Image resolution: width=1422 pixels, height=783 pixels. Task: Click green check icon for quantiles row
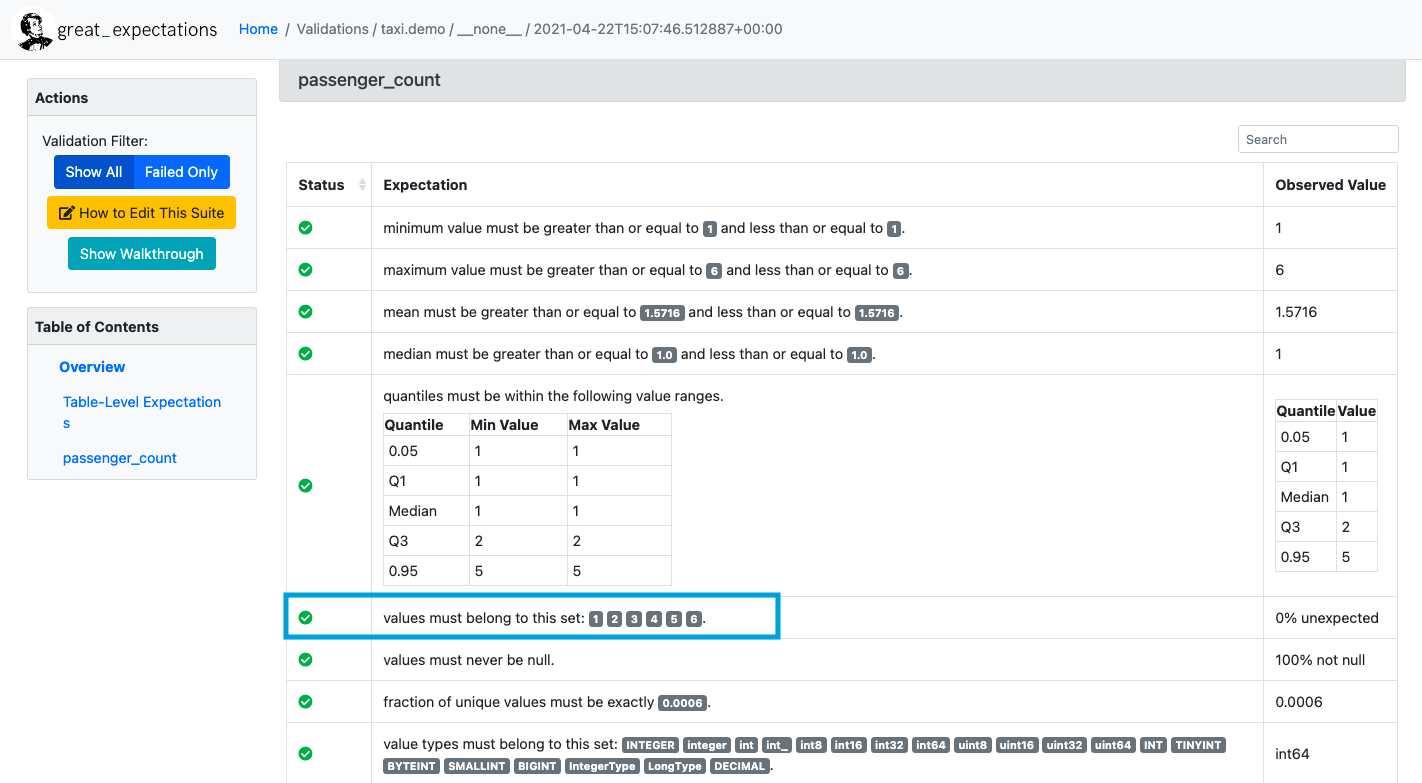(x=306, y=486)
